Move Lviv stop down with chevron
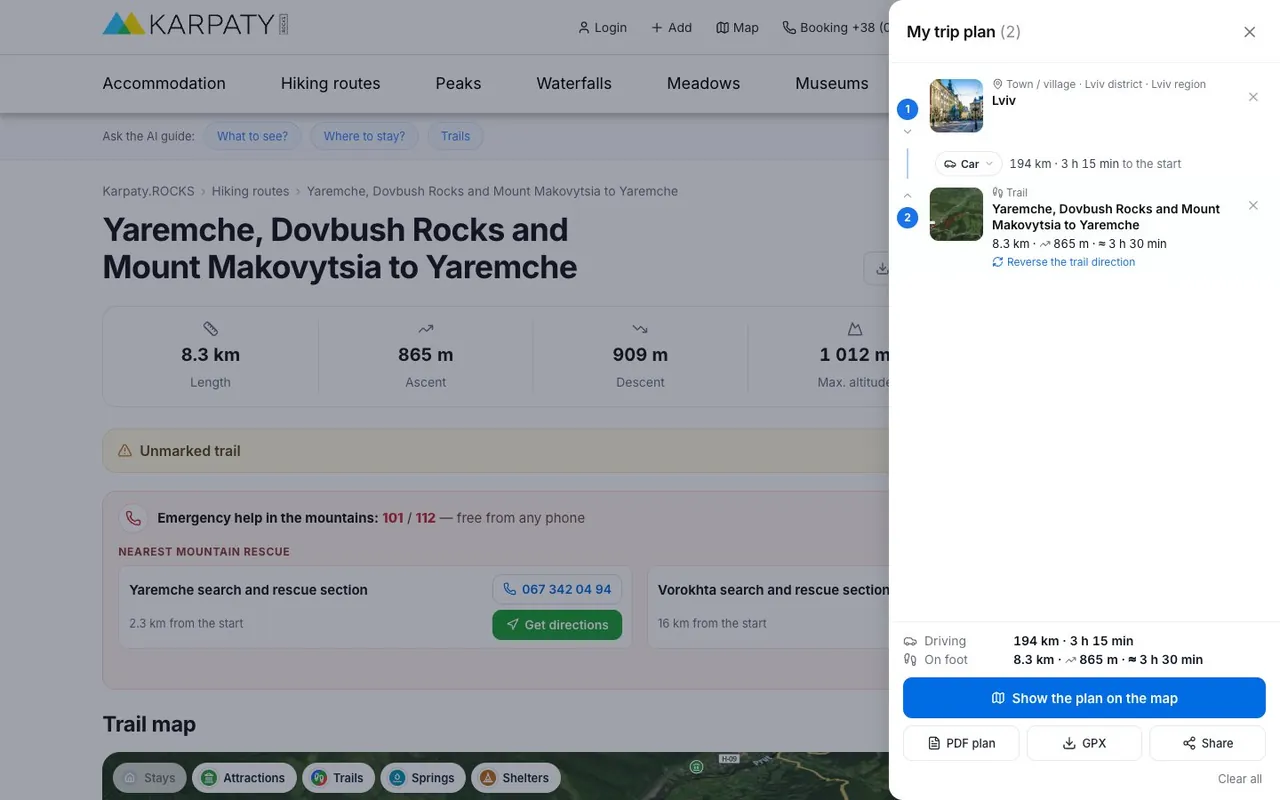1280x800 pixels. [x=907, y=132]
